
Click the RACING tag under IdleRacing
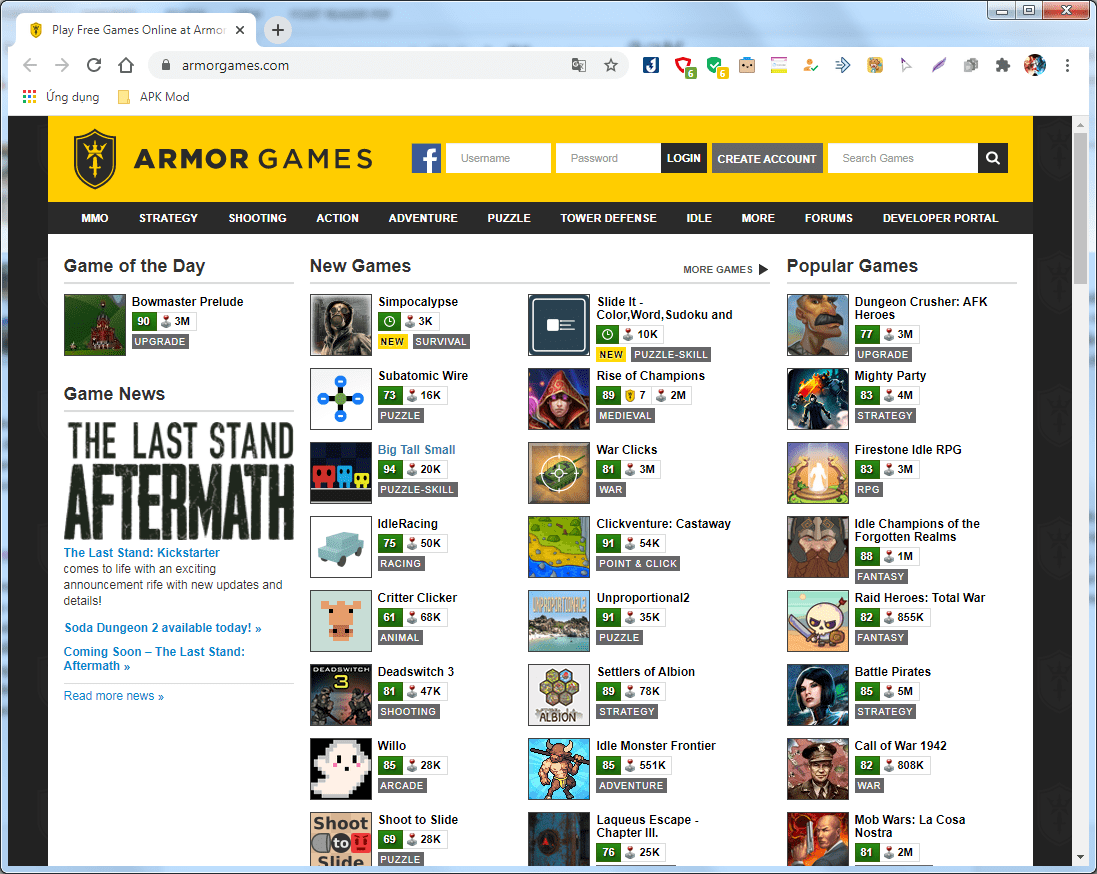(x=401, y=563)
